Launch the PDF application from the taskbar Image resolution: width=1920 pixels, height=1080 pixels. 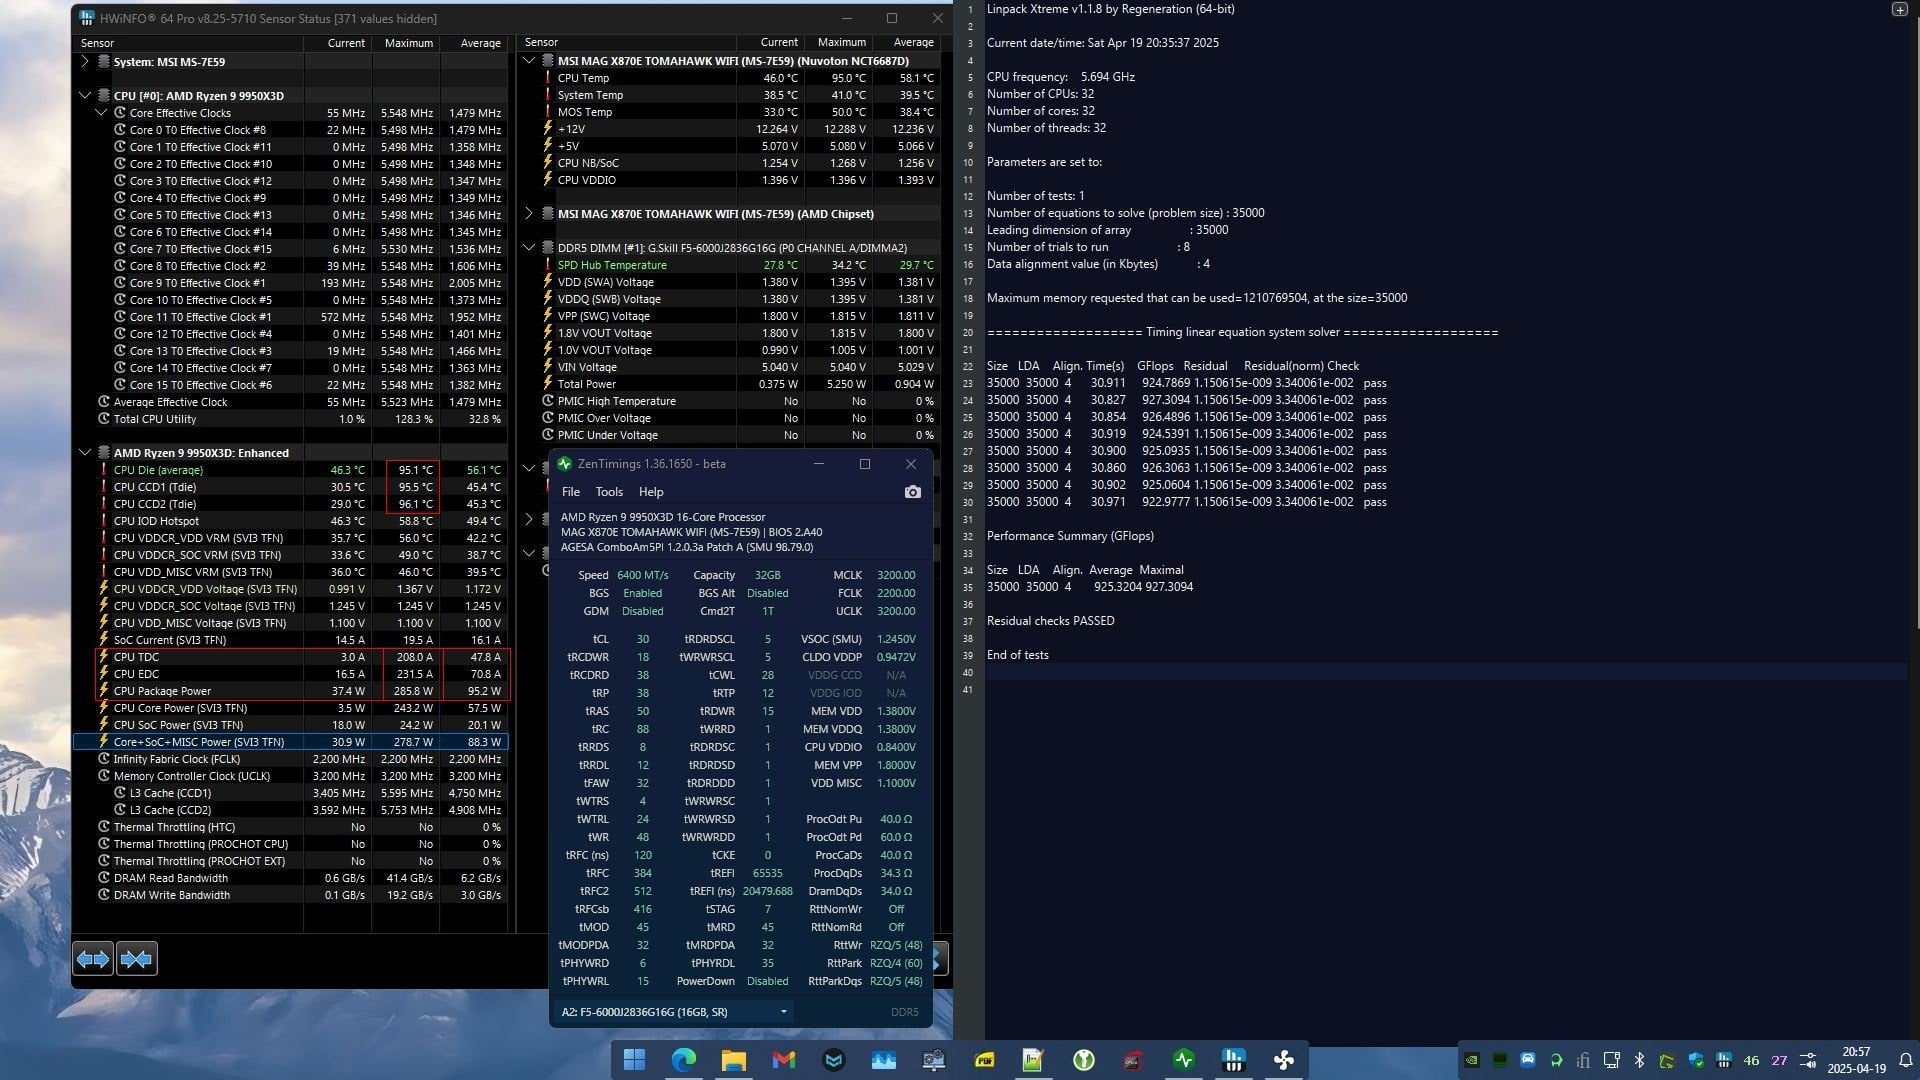point(984,1059)
